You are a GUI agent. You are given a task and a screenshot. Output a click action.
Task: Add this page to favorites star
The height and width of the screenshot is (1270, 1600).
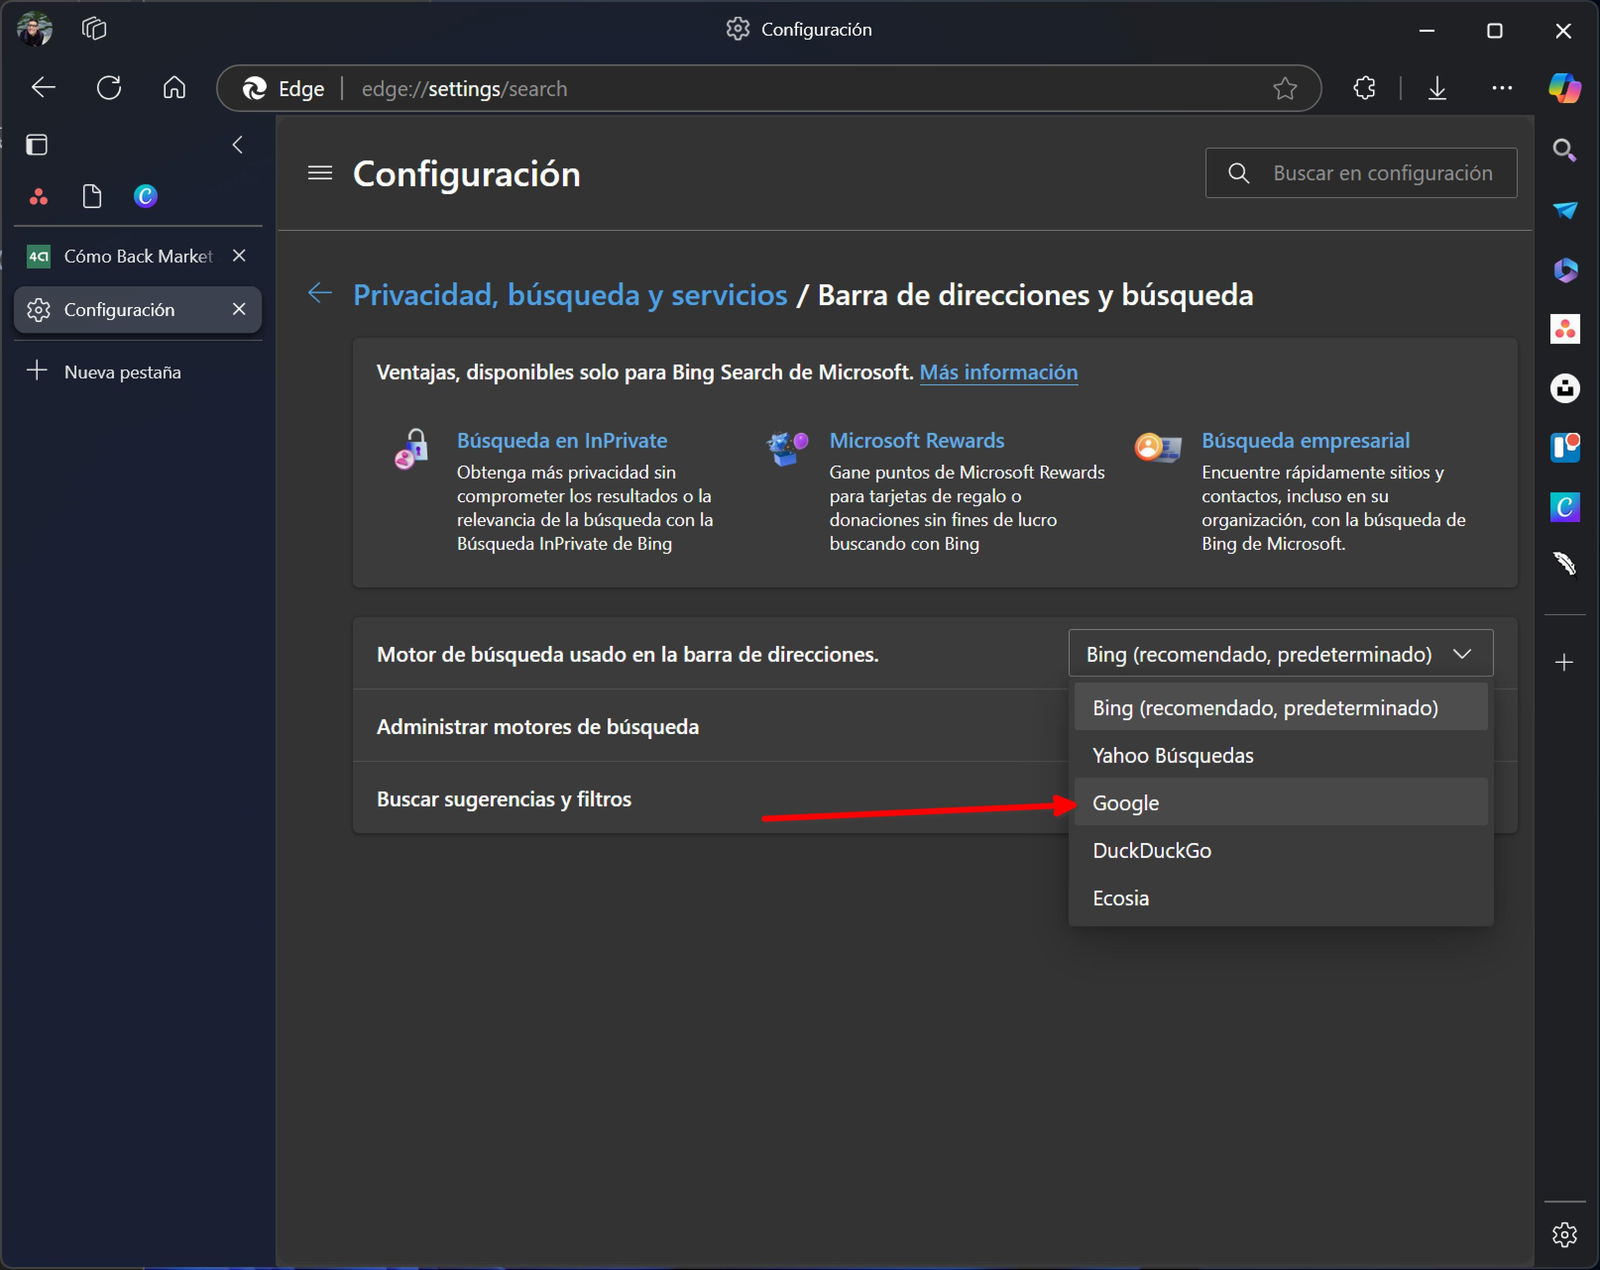click(1285, 89)
